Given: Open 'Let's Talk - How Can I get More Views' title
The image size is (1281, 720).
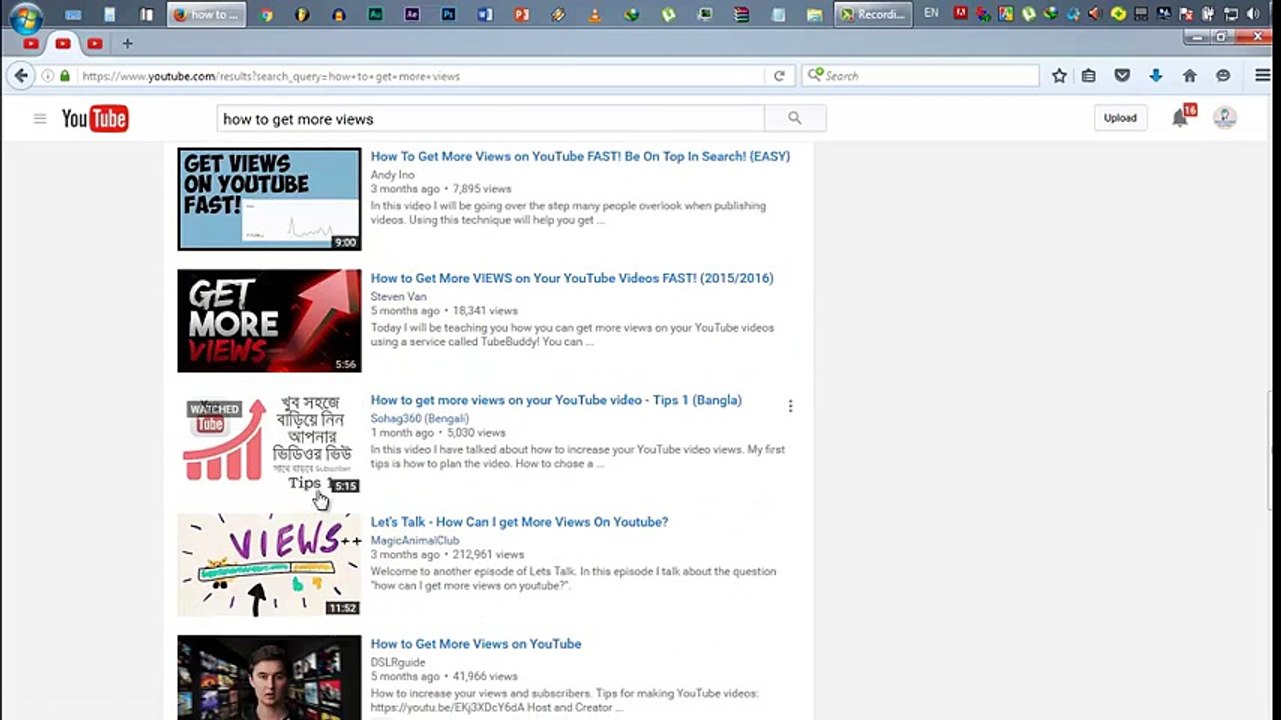Looking at the screenshot, I should [x=519, y=522].
